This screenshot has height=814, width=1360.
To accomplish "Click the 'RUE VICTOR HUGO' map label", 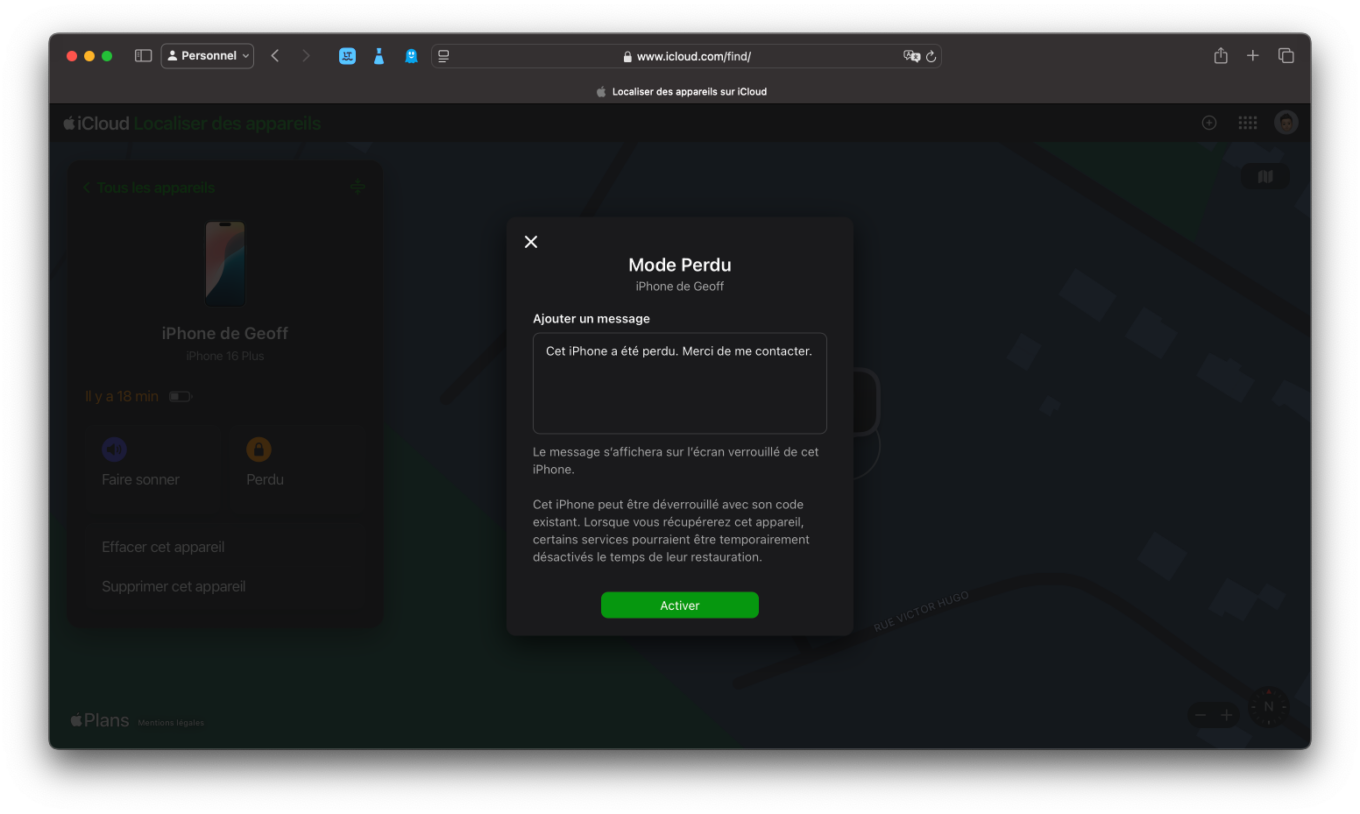I will click(x=921, y=611).
